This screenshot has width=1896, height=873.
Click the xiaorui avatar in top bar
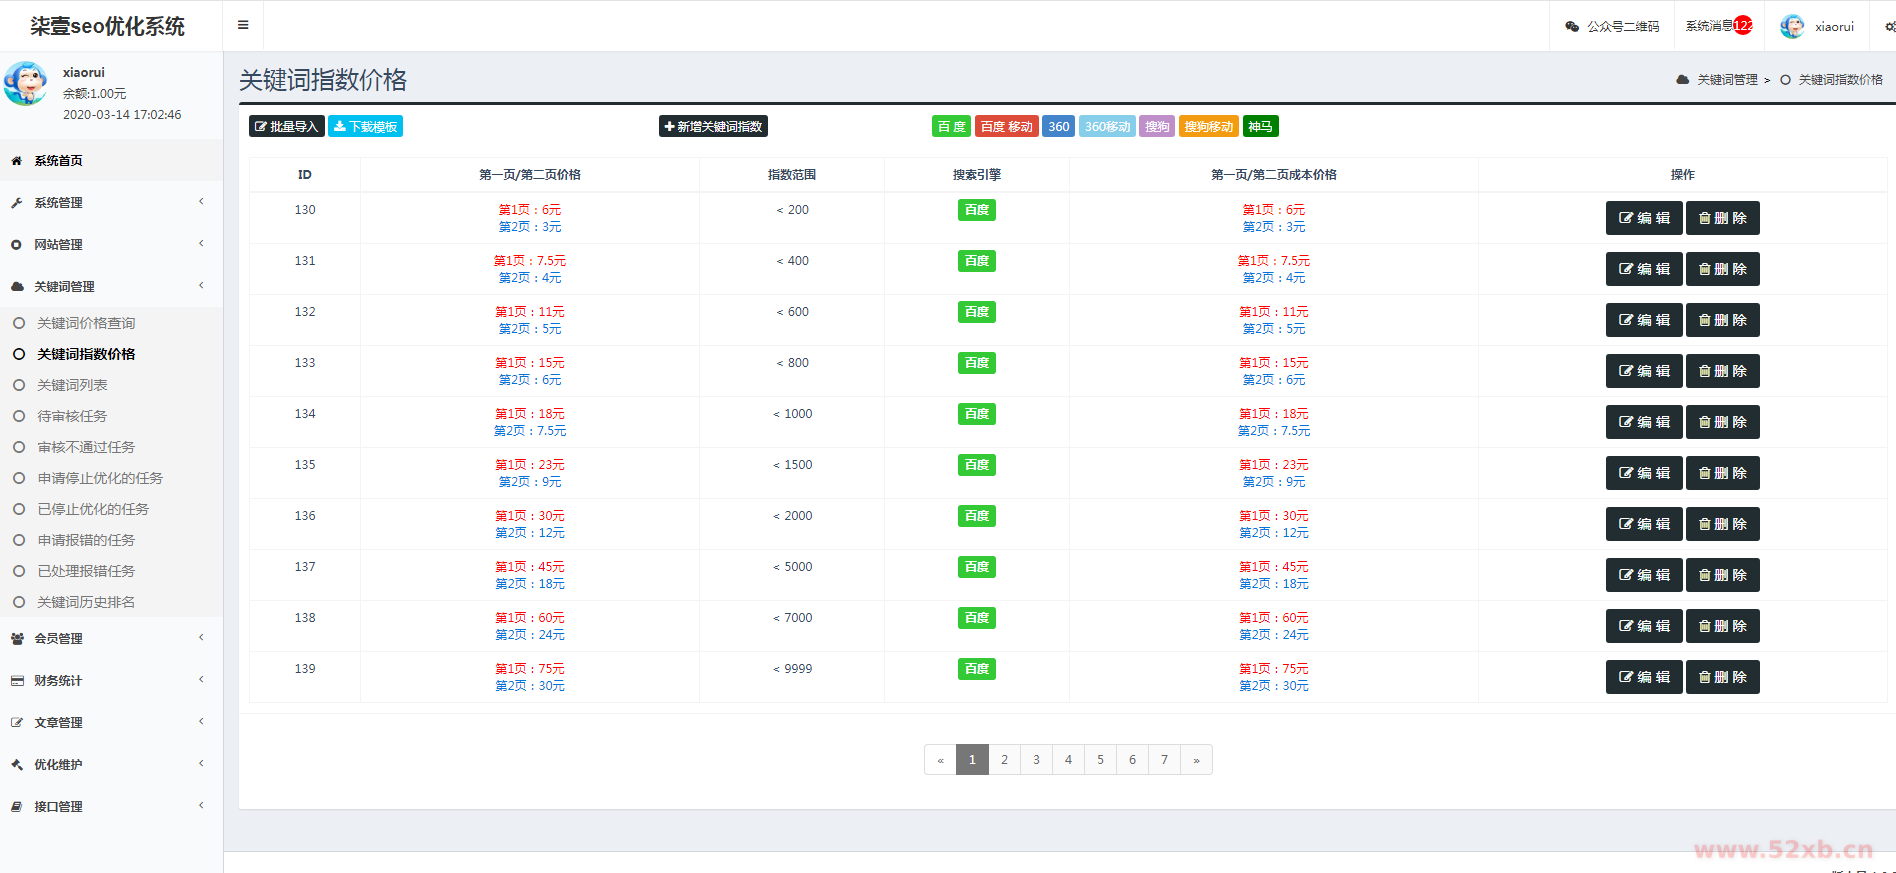coord(1792,27)
